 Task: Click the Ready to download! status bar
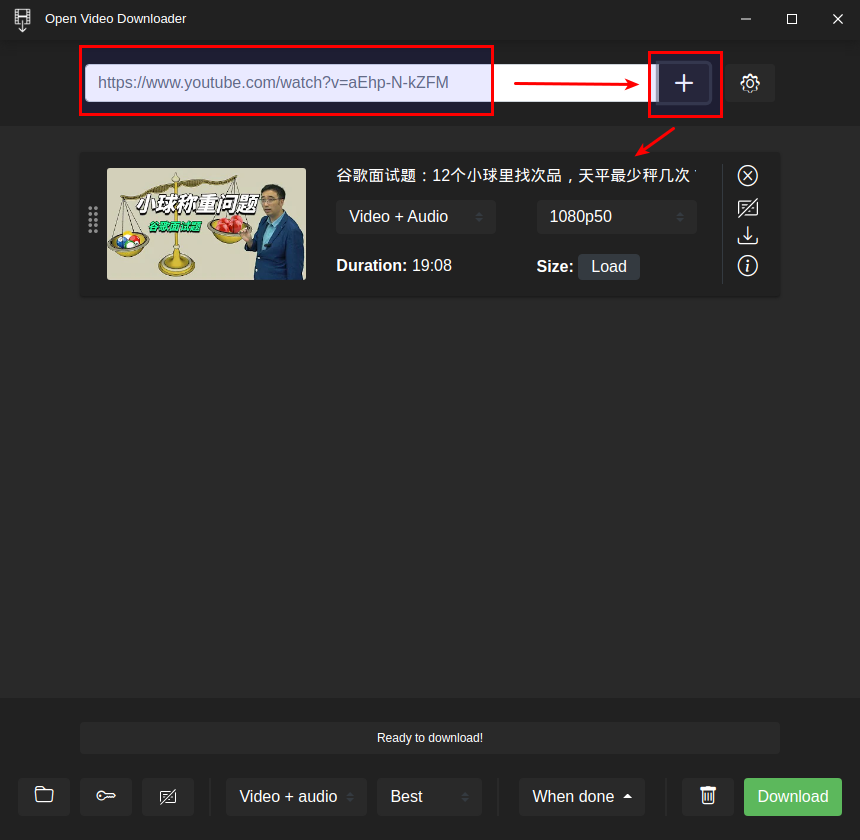click(x=429, y=738)
